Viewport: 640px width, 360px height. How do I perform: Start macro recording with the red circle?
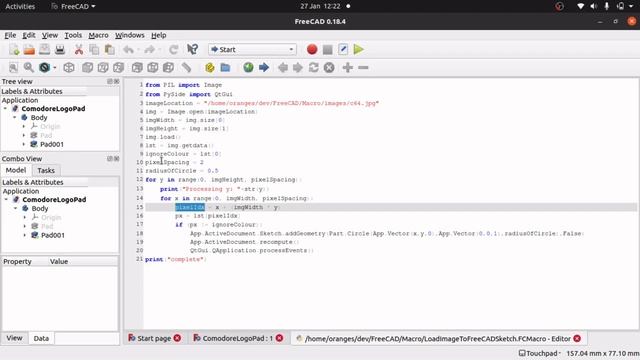(312, 49)
